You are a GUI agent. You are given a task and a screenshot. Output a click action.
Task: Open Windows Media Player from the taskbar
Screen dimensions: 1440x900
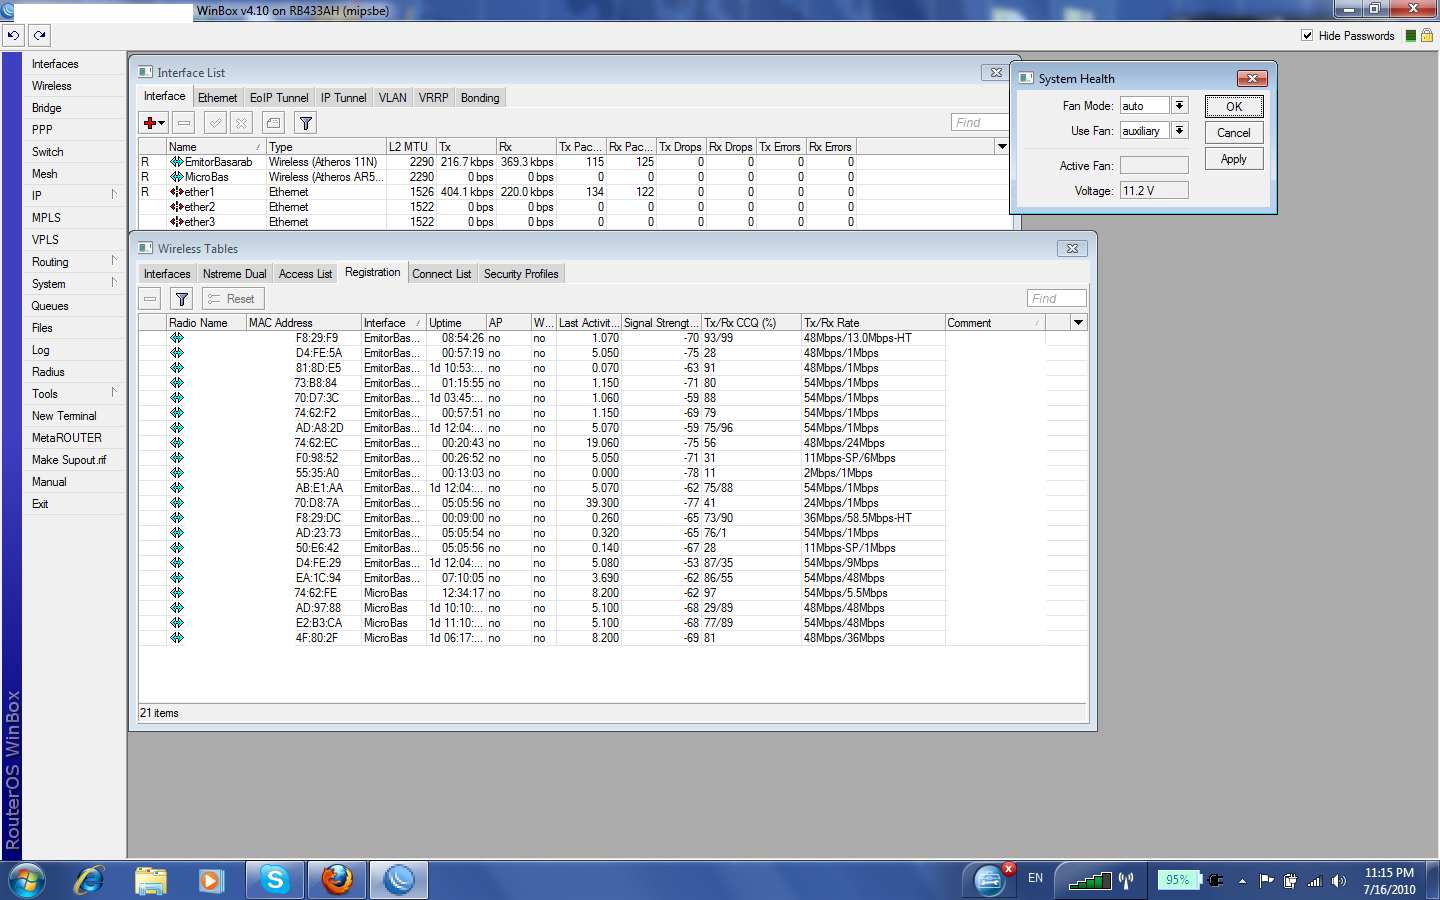point(210,880)
